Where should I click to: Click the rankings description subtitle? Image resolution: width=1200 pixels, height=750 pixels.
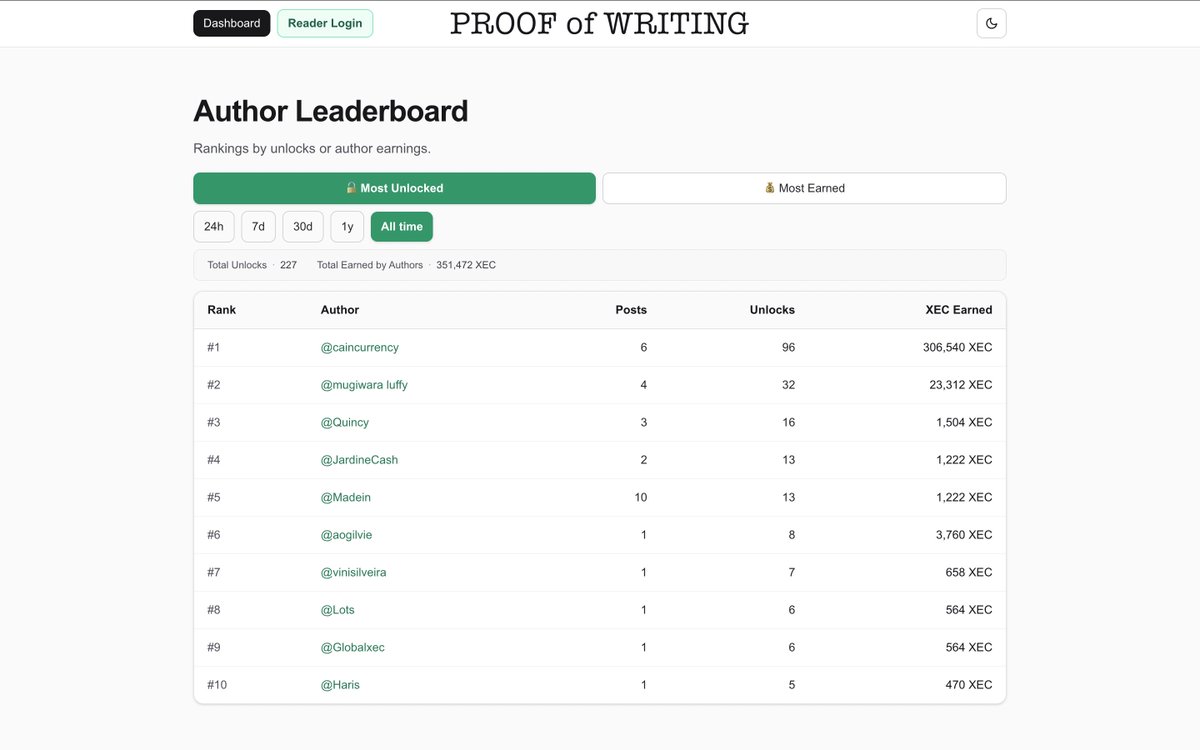312,149
